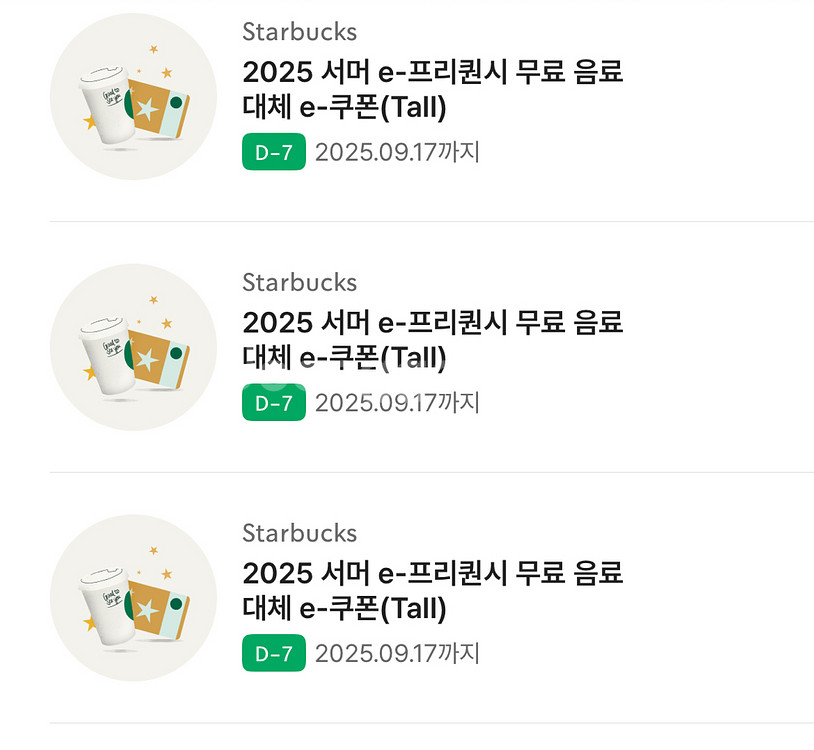Tap the 대체 e-쿠폰(Tall) text on first coupon
The image size is (814, 750).
click(344, 107)
